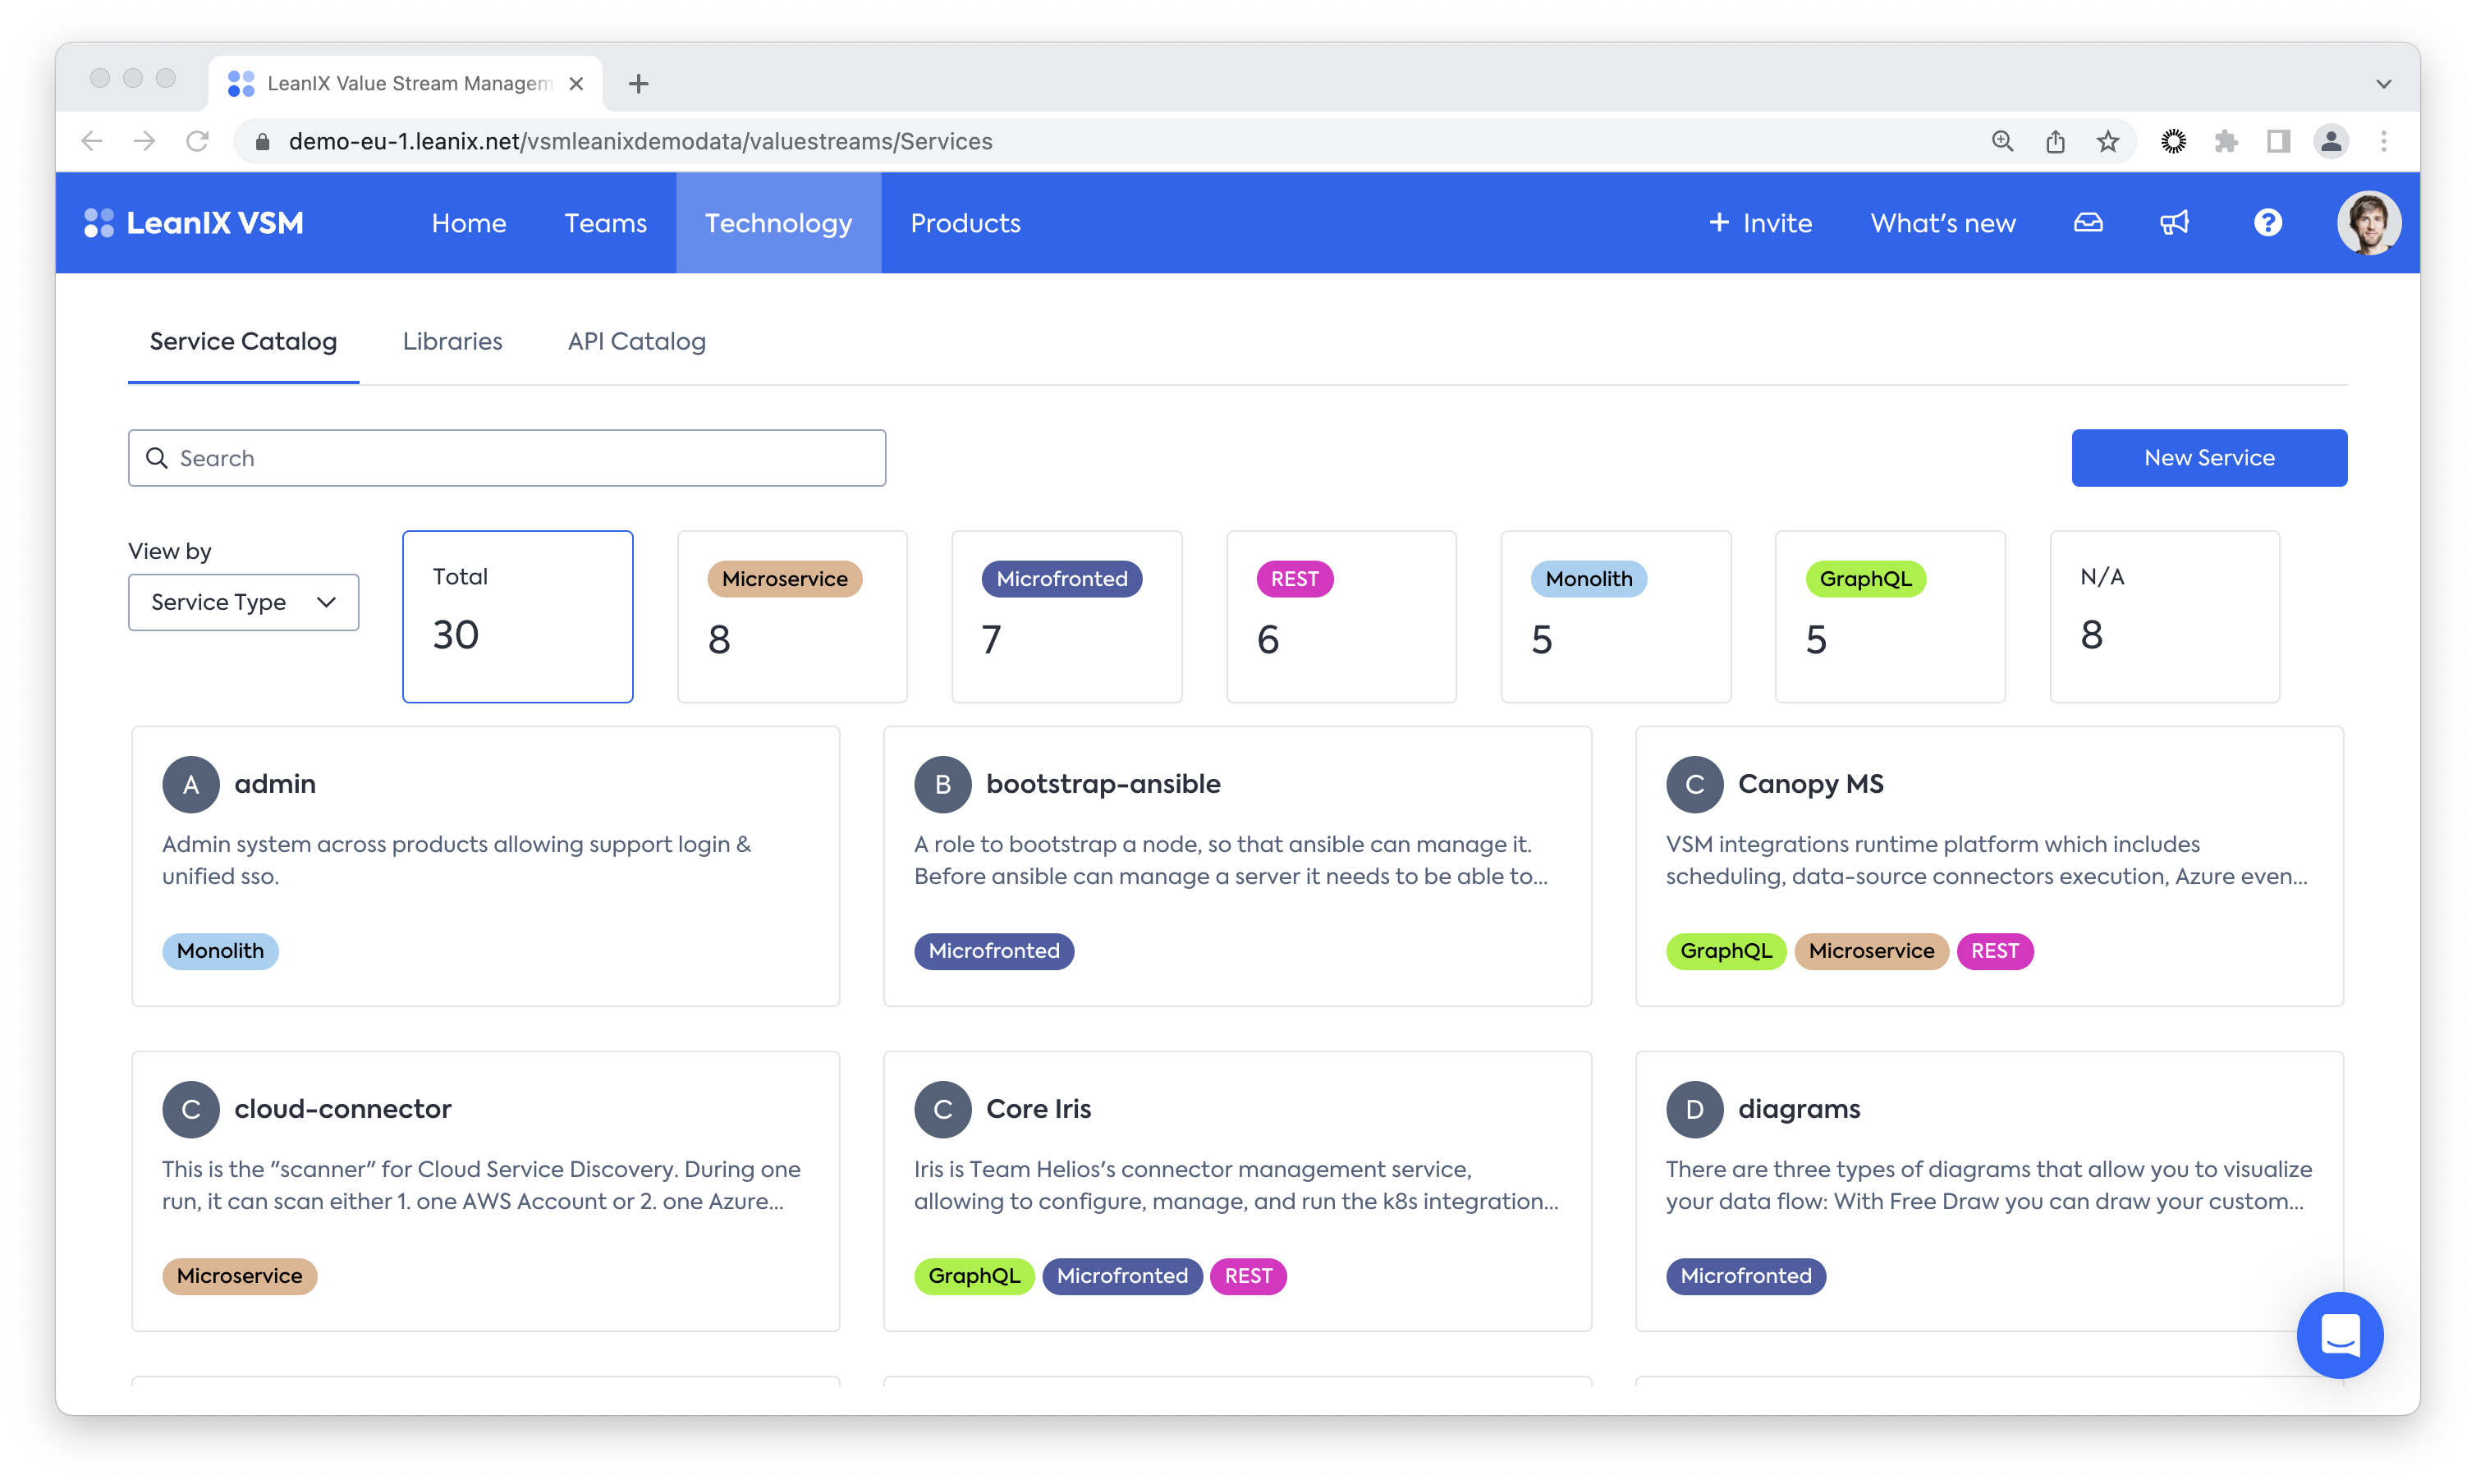Click browser share icon in address bar
2476x1484 pixels.
[2055, 141]
